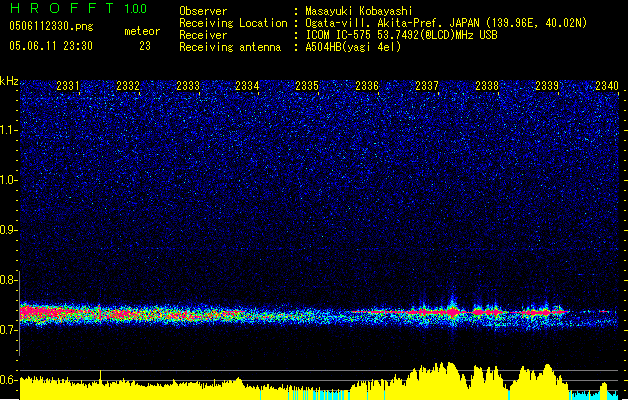
Task: Click the Observer field label
Action: (x=203, y=11)
